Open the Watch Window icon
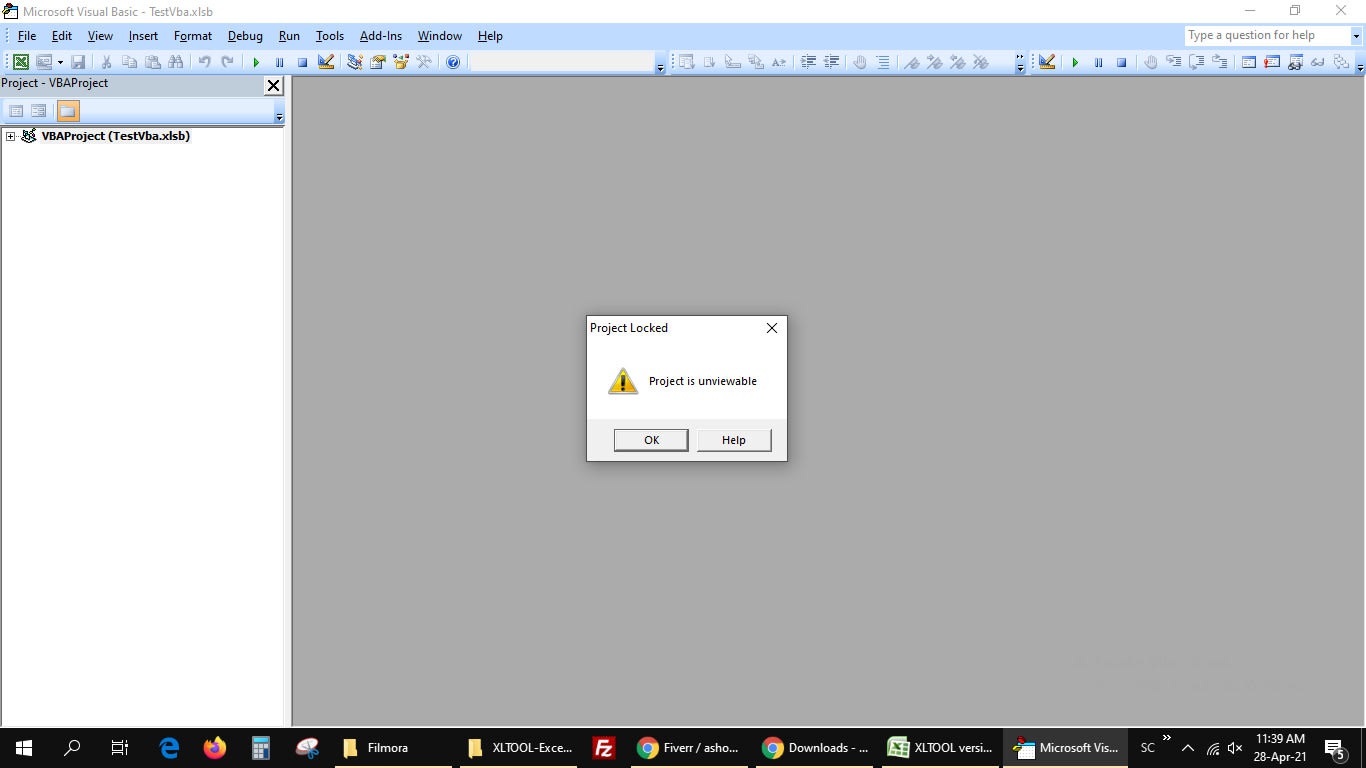Viewport: 1366px width, 768px height. (1295, 62)
